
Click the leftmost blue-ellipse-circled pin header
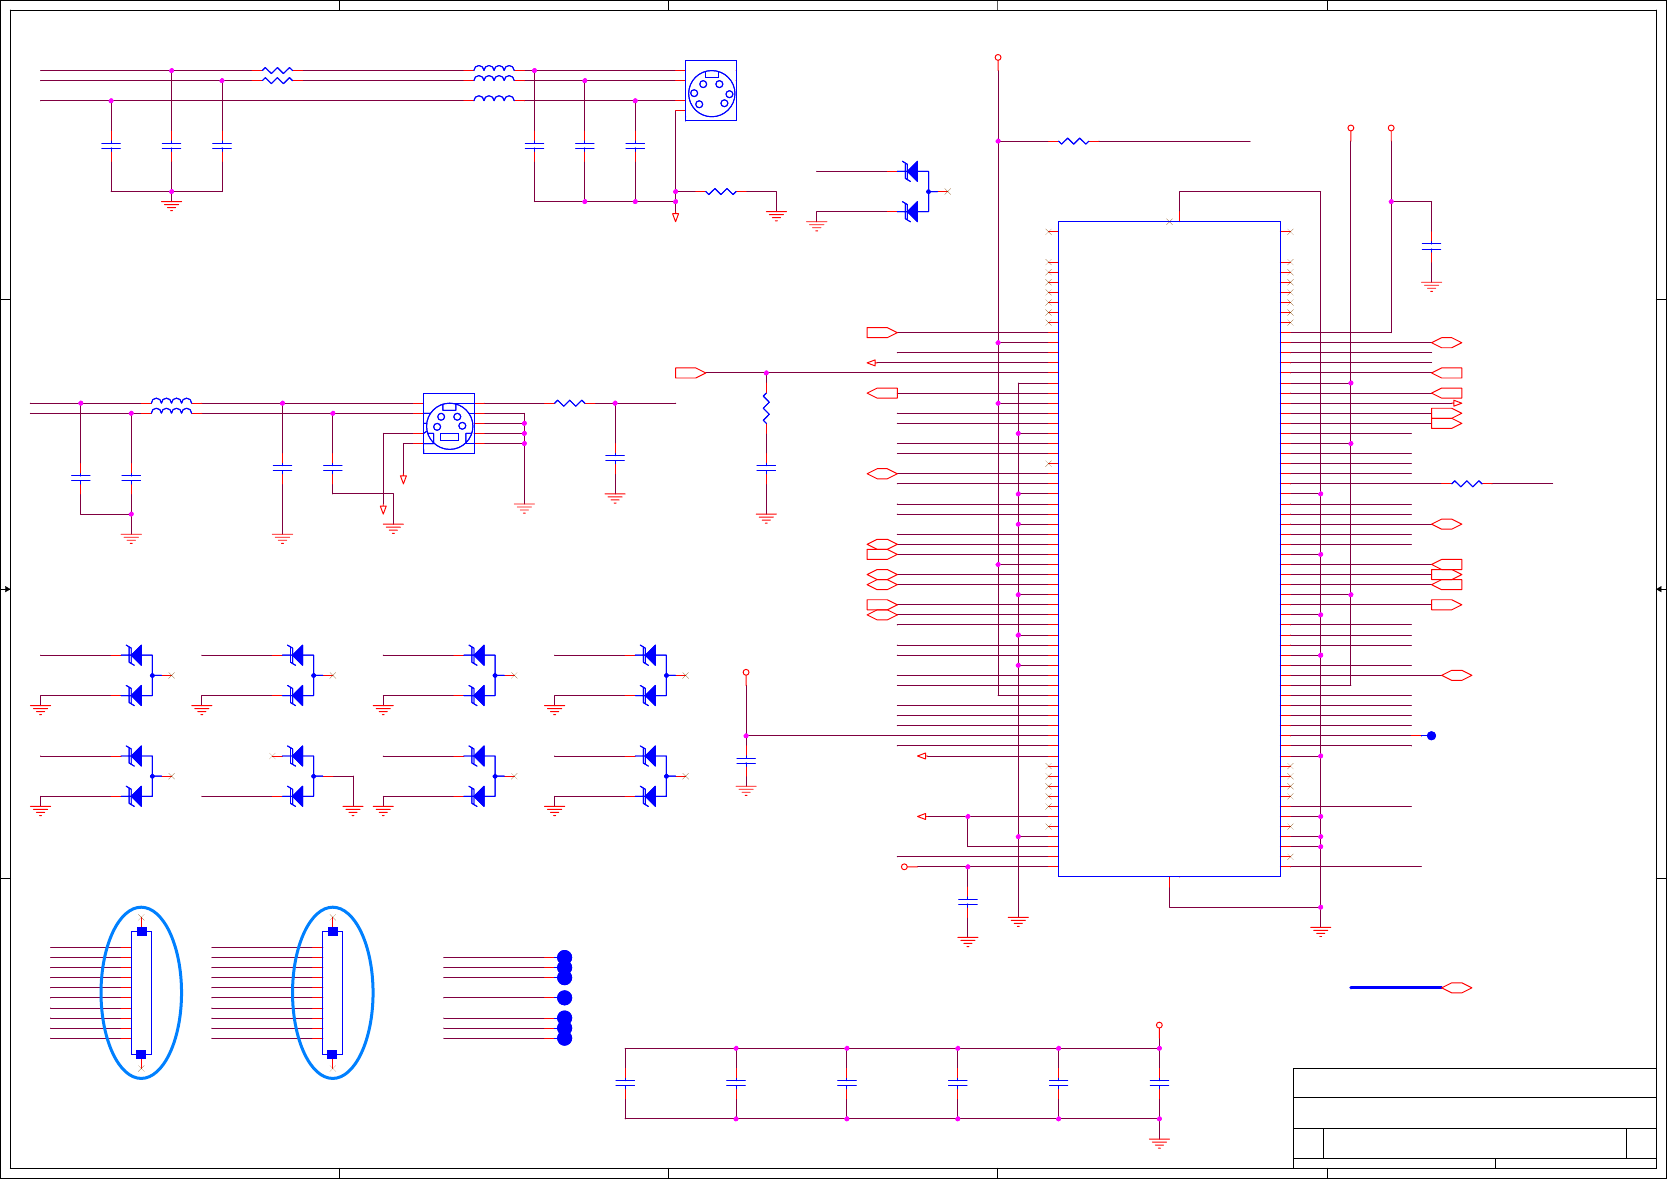coord(141,993)
